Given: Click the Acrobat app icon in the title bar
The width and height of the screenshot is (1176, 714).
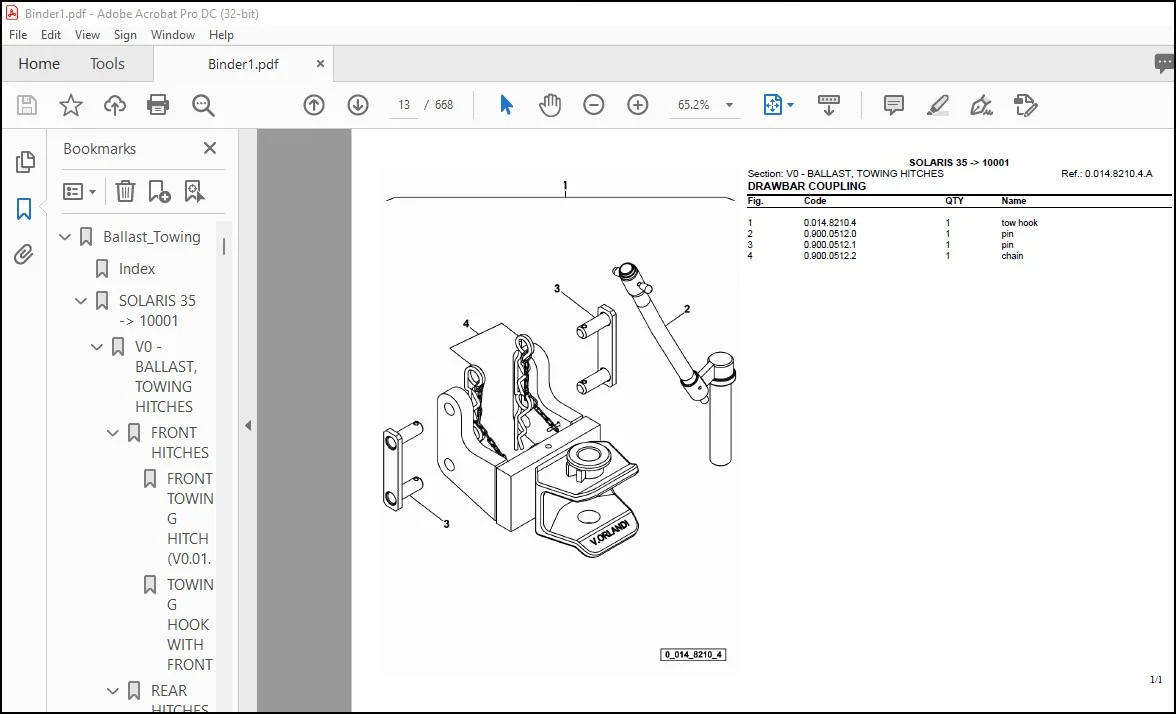Looking at the screenshot, I should [x=12, y=14].
